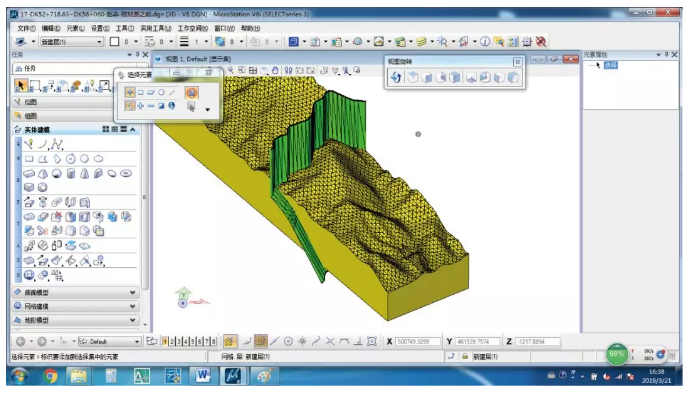
Task: Click the Pan View hand icon
Action: pos(275,70)
